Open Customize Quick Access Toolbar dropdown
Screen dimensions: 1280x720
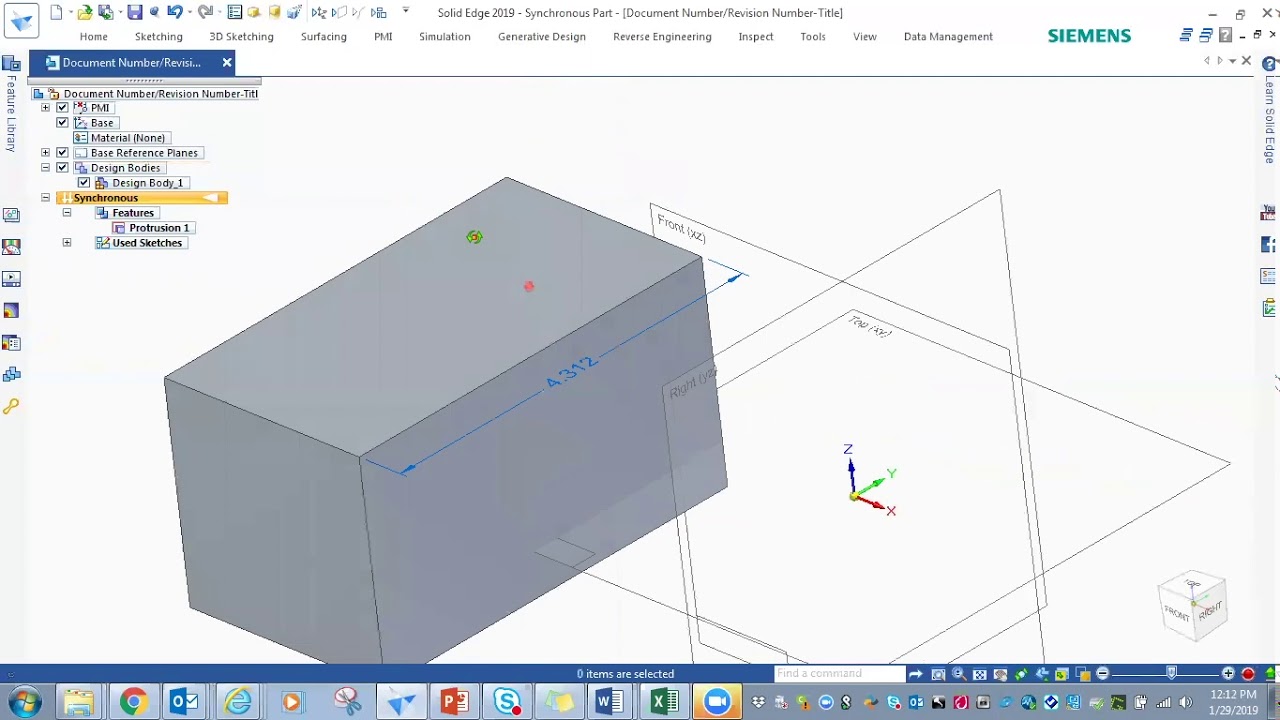[x=405, y=11]
